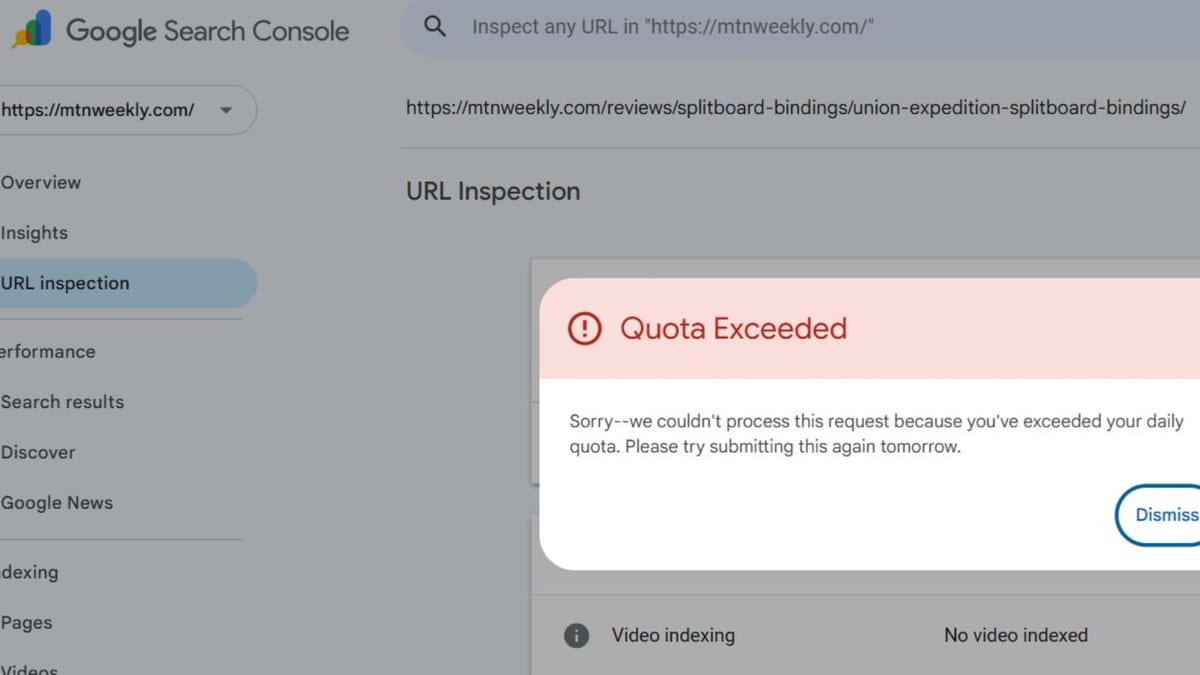Click inside the Inspect any URL field

tap(700, 26)
